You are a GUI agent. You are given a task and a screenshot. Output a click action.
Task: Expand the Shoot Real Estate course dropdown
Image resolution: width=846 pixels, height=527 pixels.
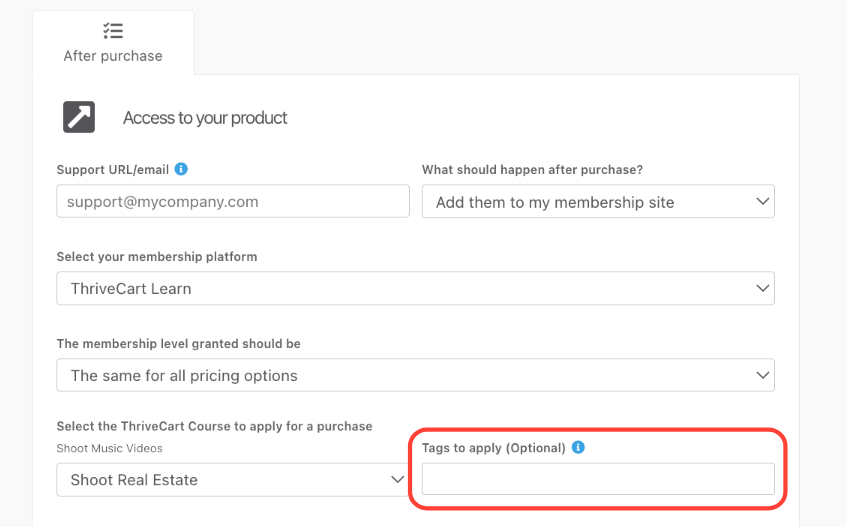pos(232,479)
